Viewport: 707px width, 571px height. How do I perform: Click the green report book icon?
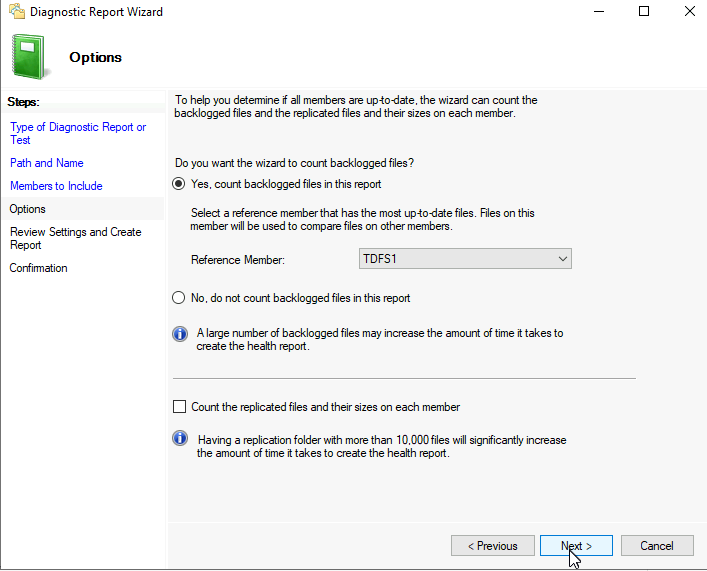(x=29, y=57)
